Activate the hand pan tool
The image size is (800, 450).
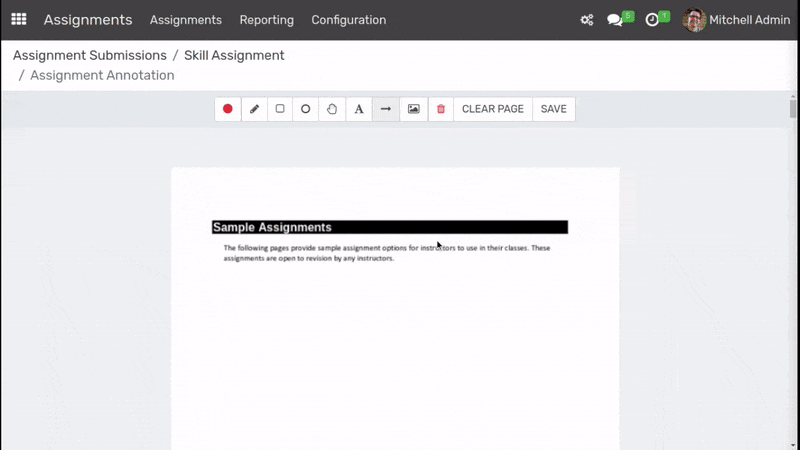(332, 109)
